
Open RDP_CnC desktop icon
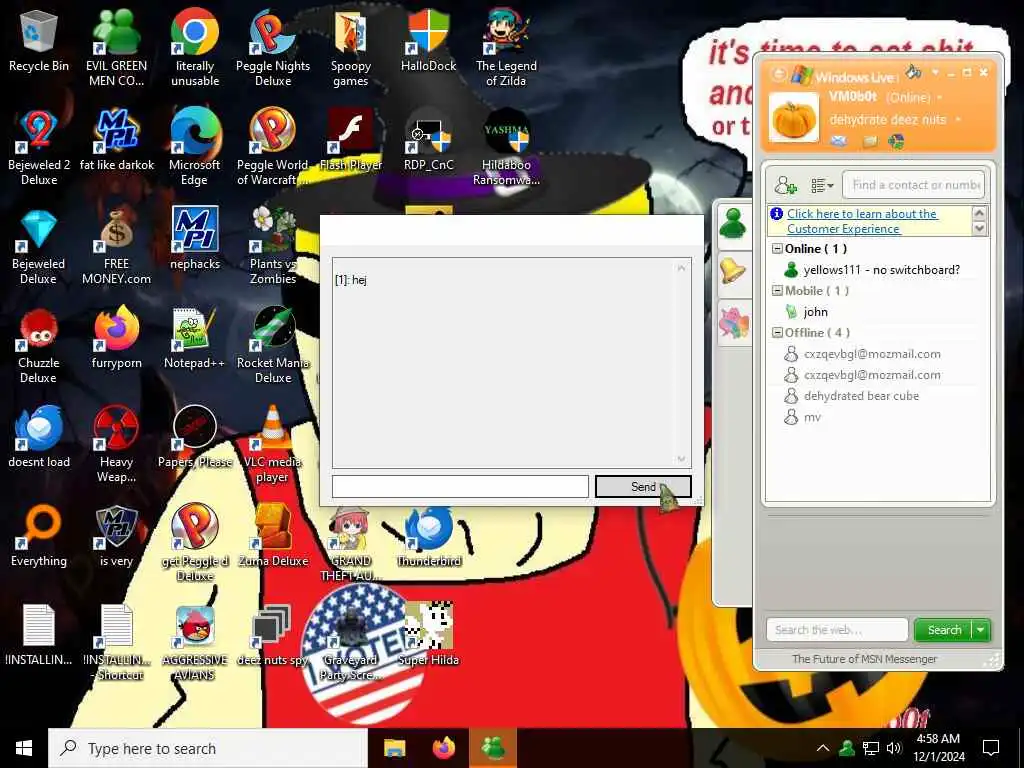428,140
